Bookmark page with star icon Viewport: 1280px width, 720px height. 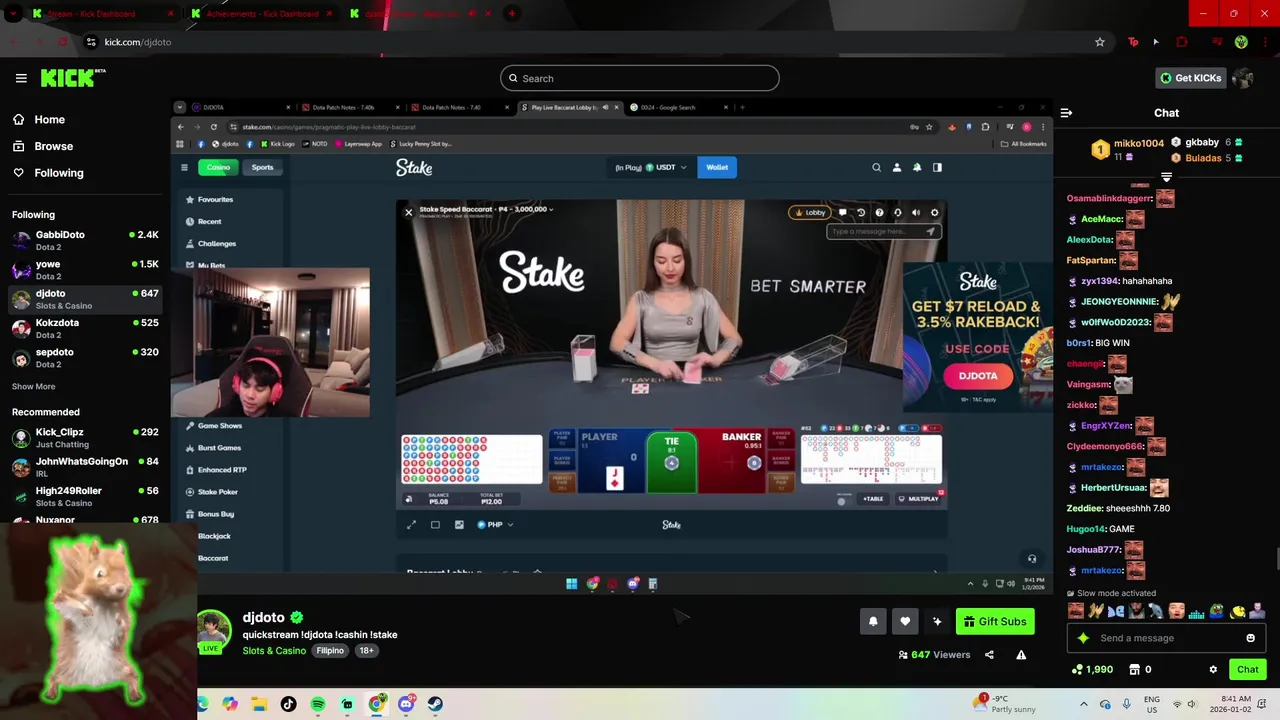pyautogui.click(x=1100, y=42)
